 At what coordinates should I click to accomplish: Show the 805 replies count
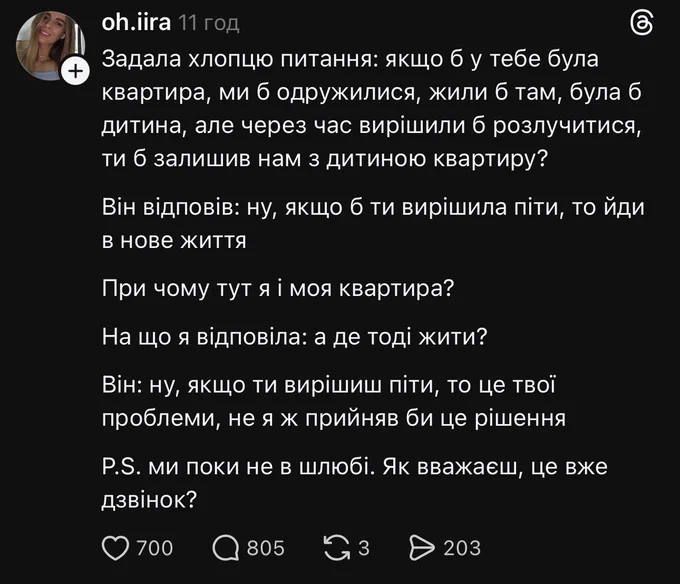(265, 548)
